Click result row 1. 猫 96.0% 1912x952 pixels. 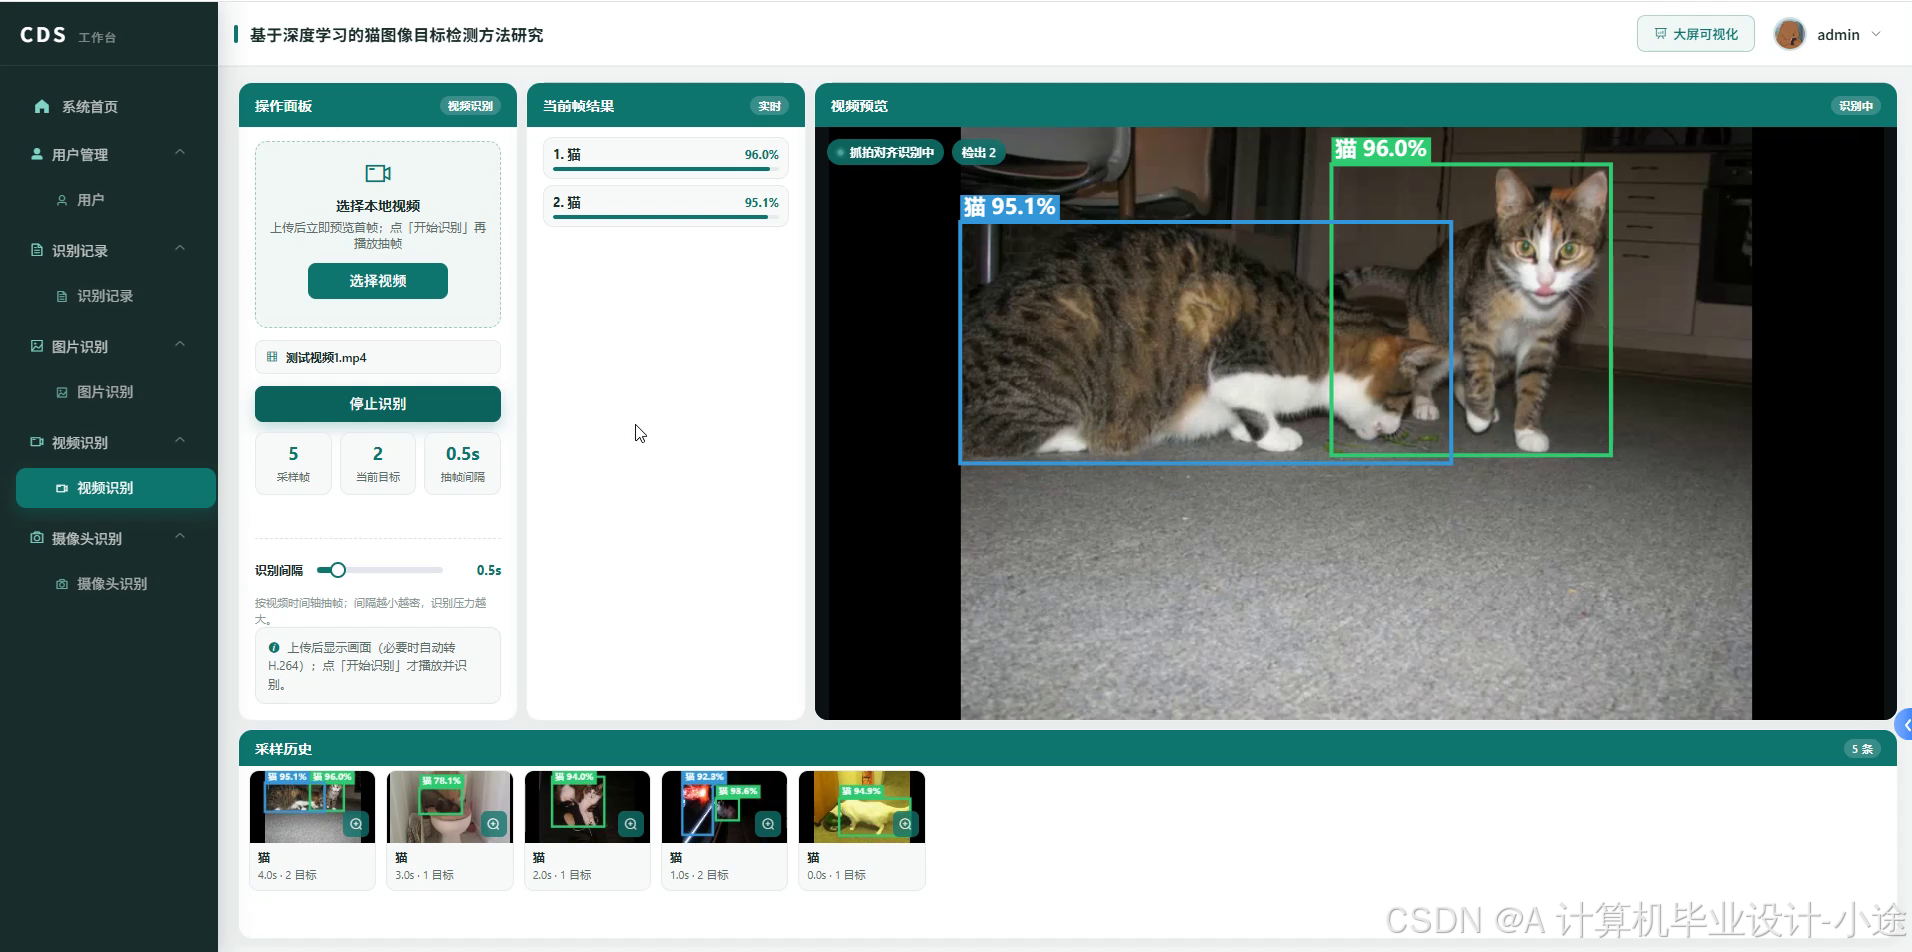(x=666, y=157)
